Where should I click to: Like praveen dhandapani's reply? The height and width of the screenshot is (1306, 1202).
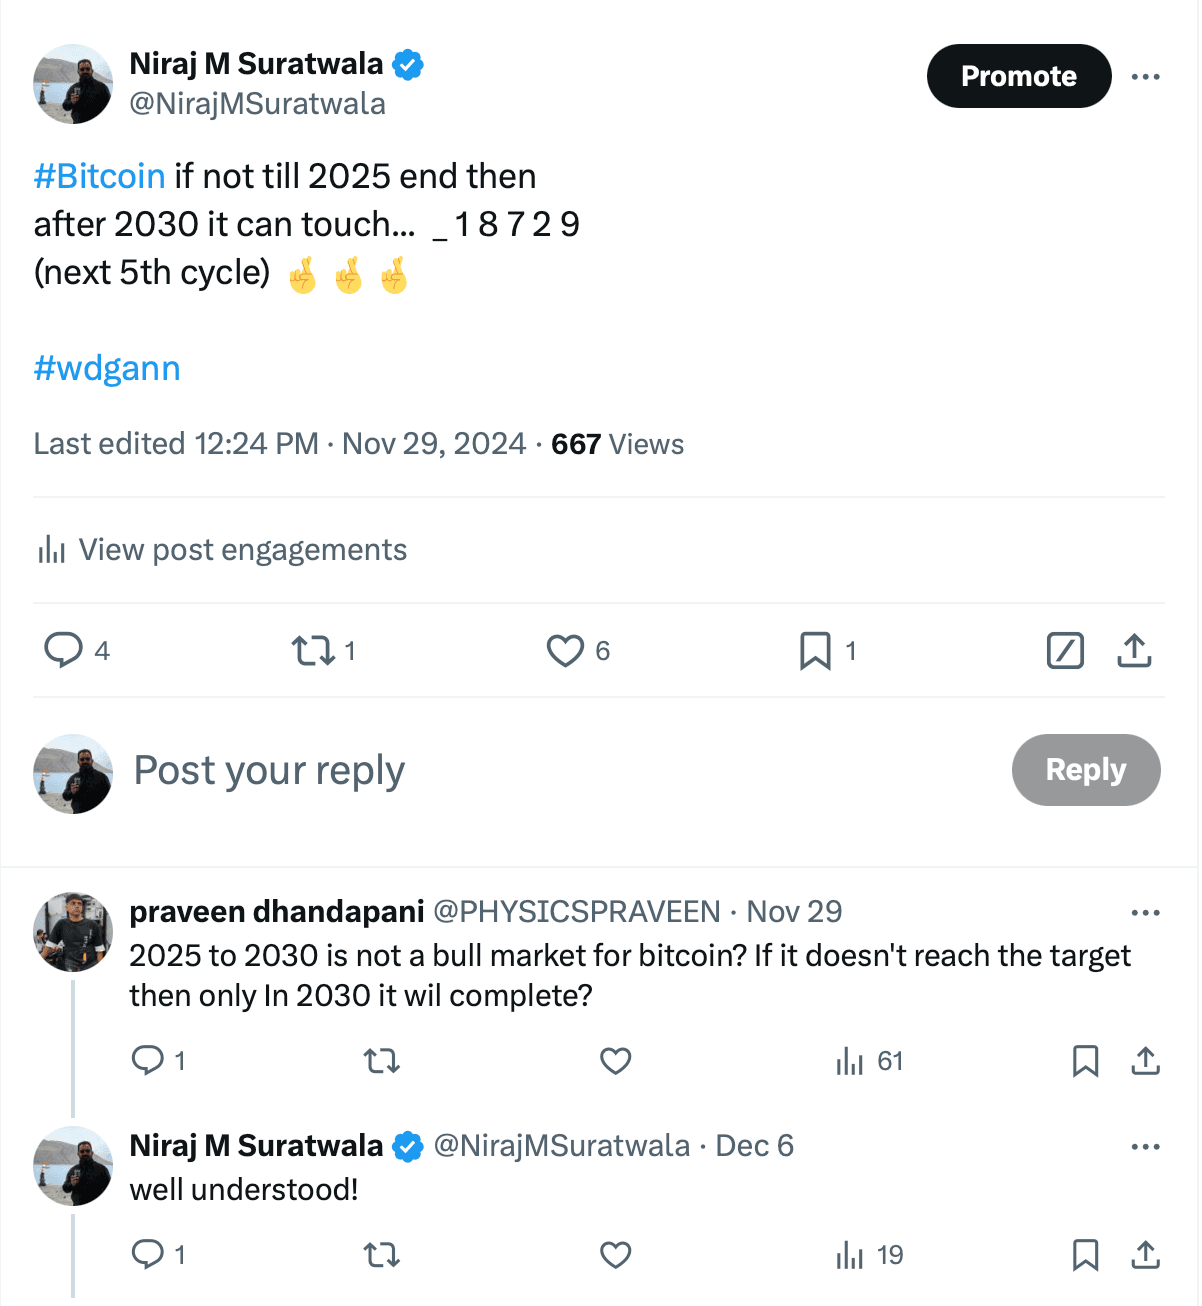pos(615,1062)
